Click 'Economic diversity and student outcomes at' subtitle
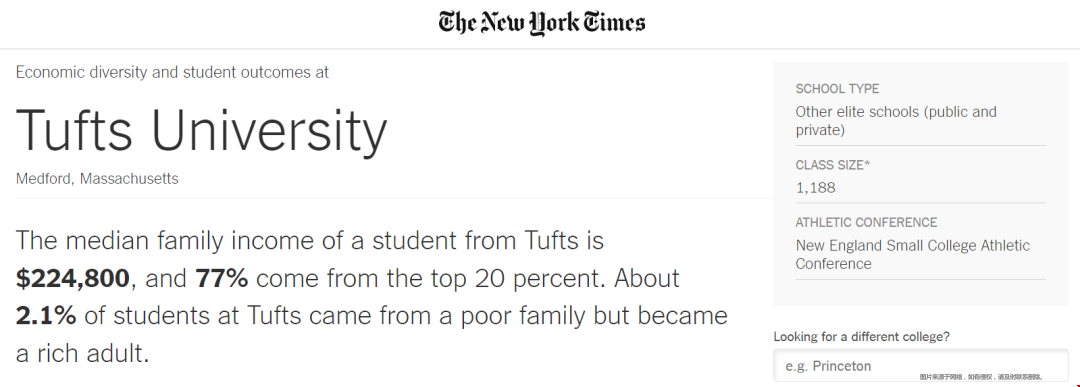This screenshot has width=1080, height=387. 172,72
